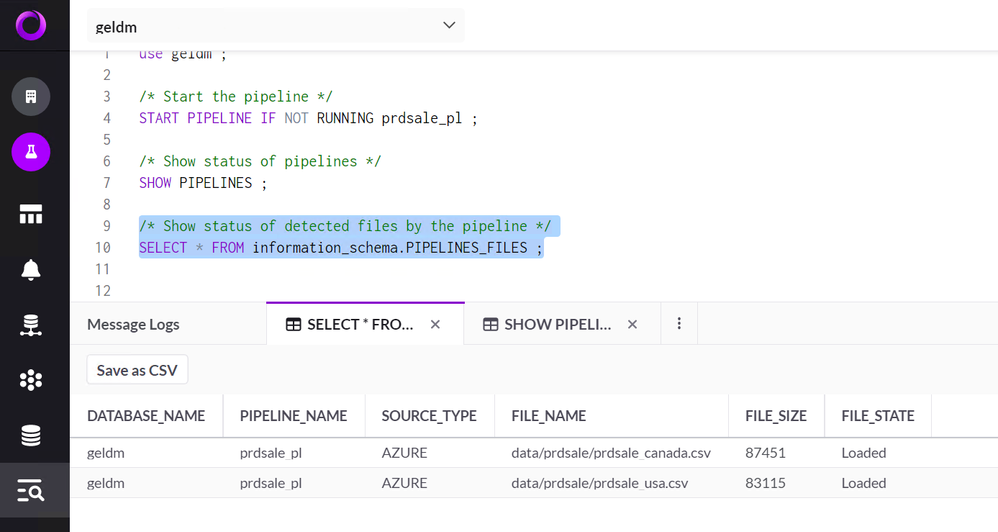998x532 pixels.
Task: Click the PIPELINE_NAME column header
Action: click(293, 416)
